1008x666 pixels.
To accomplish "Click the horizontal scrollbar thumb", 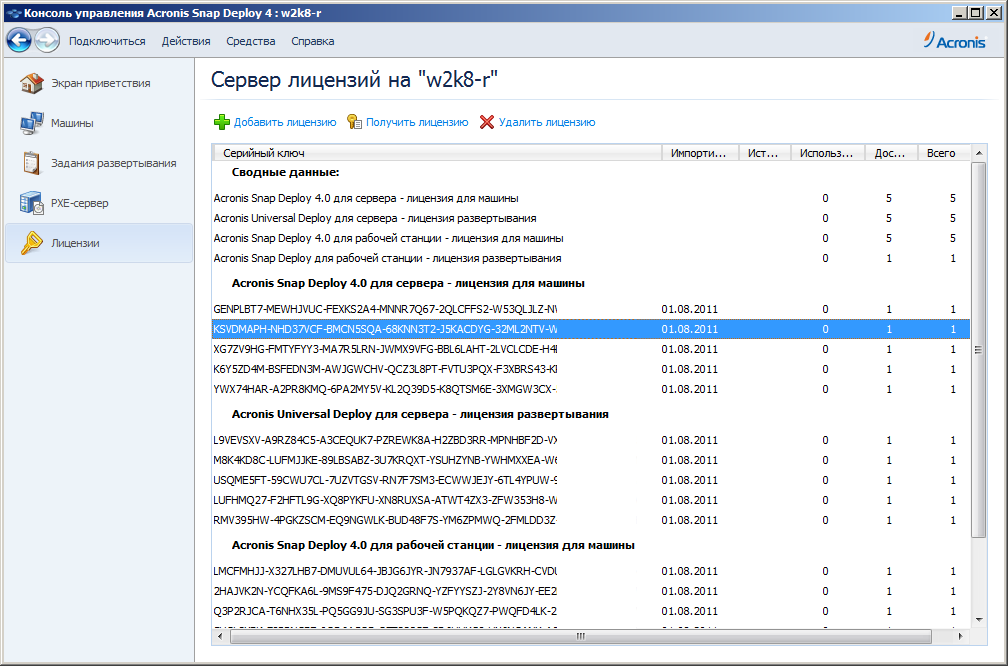I will pos(580,636).
